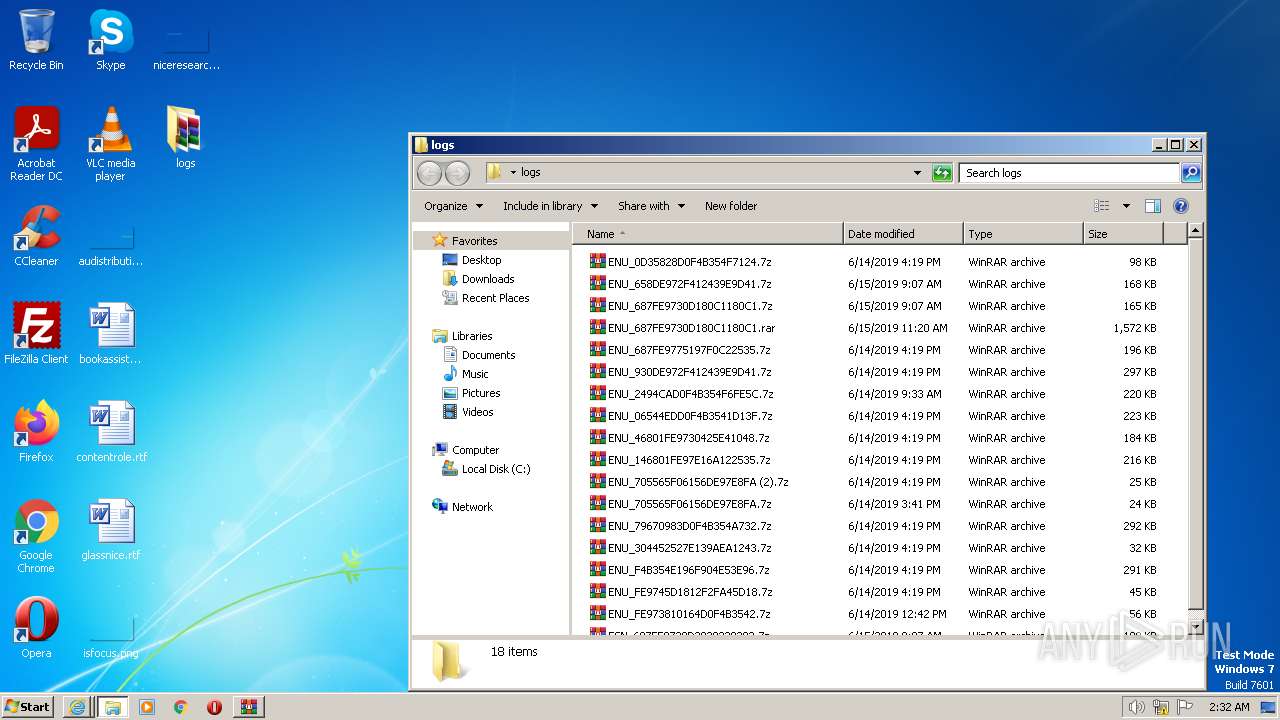
Task: Click the Opera taskbar icon
Action: click(214, 707)
